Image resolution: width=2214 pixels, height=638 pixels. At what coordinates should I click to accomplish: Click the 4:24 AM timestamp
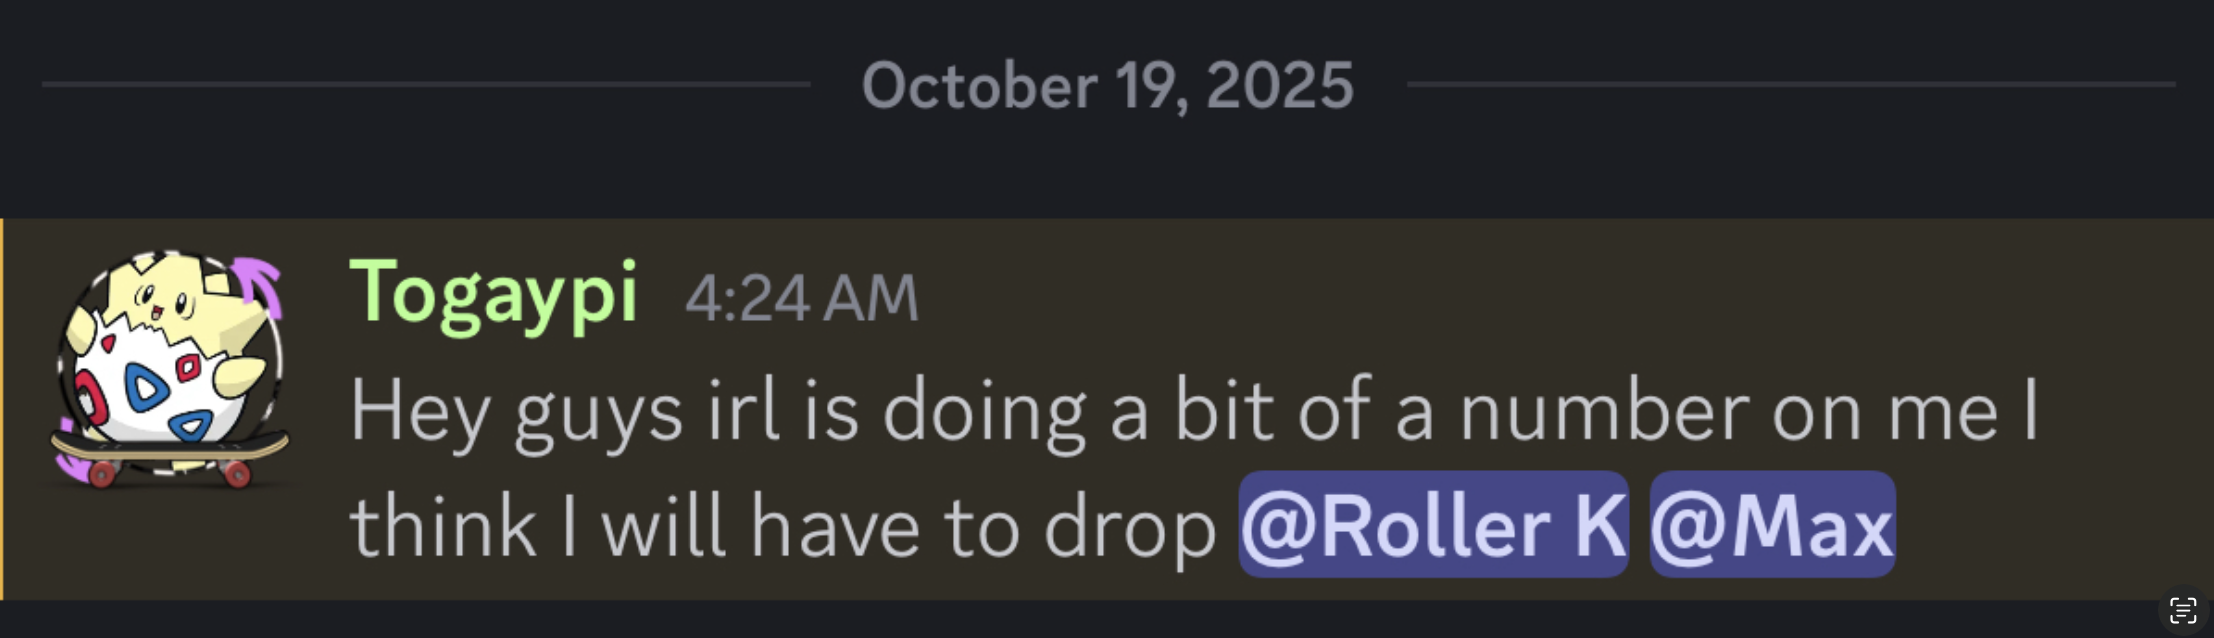[801, 295]
